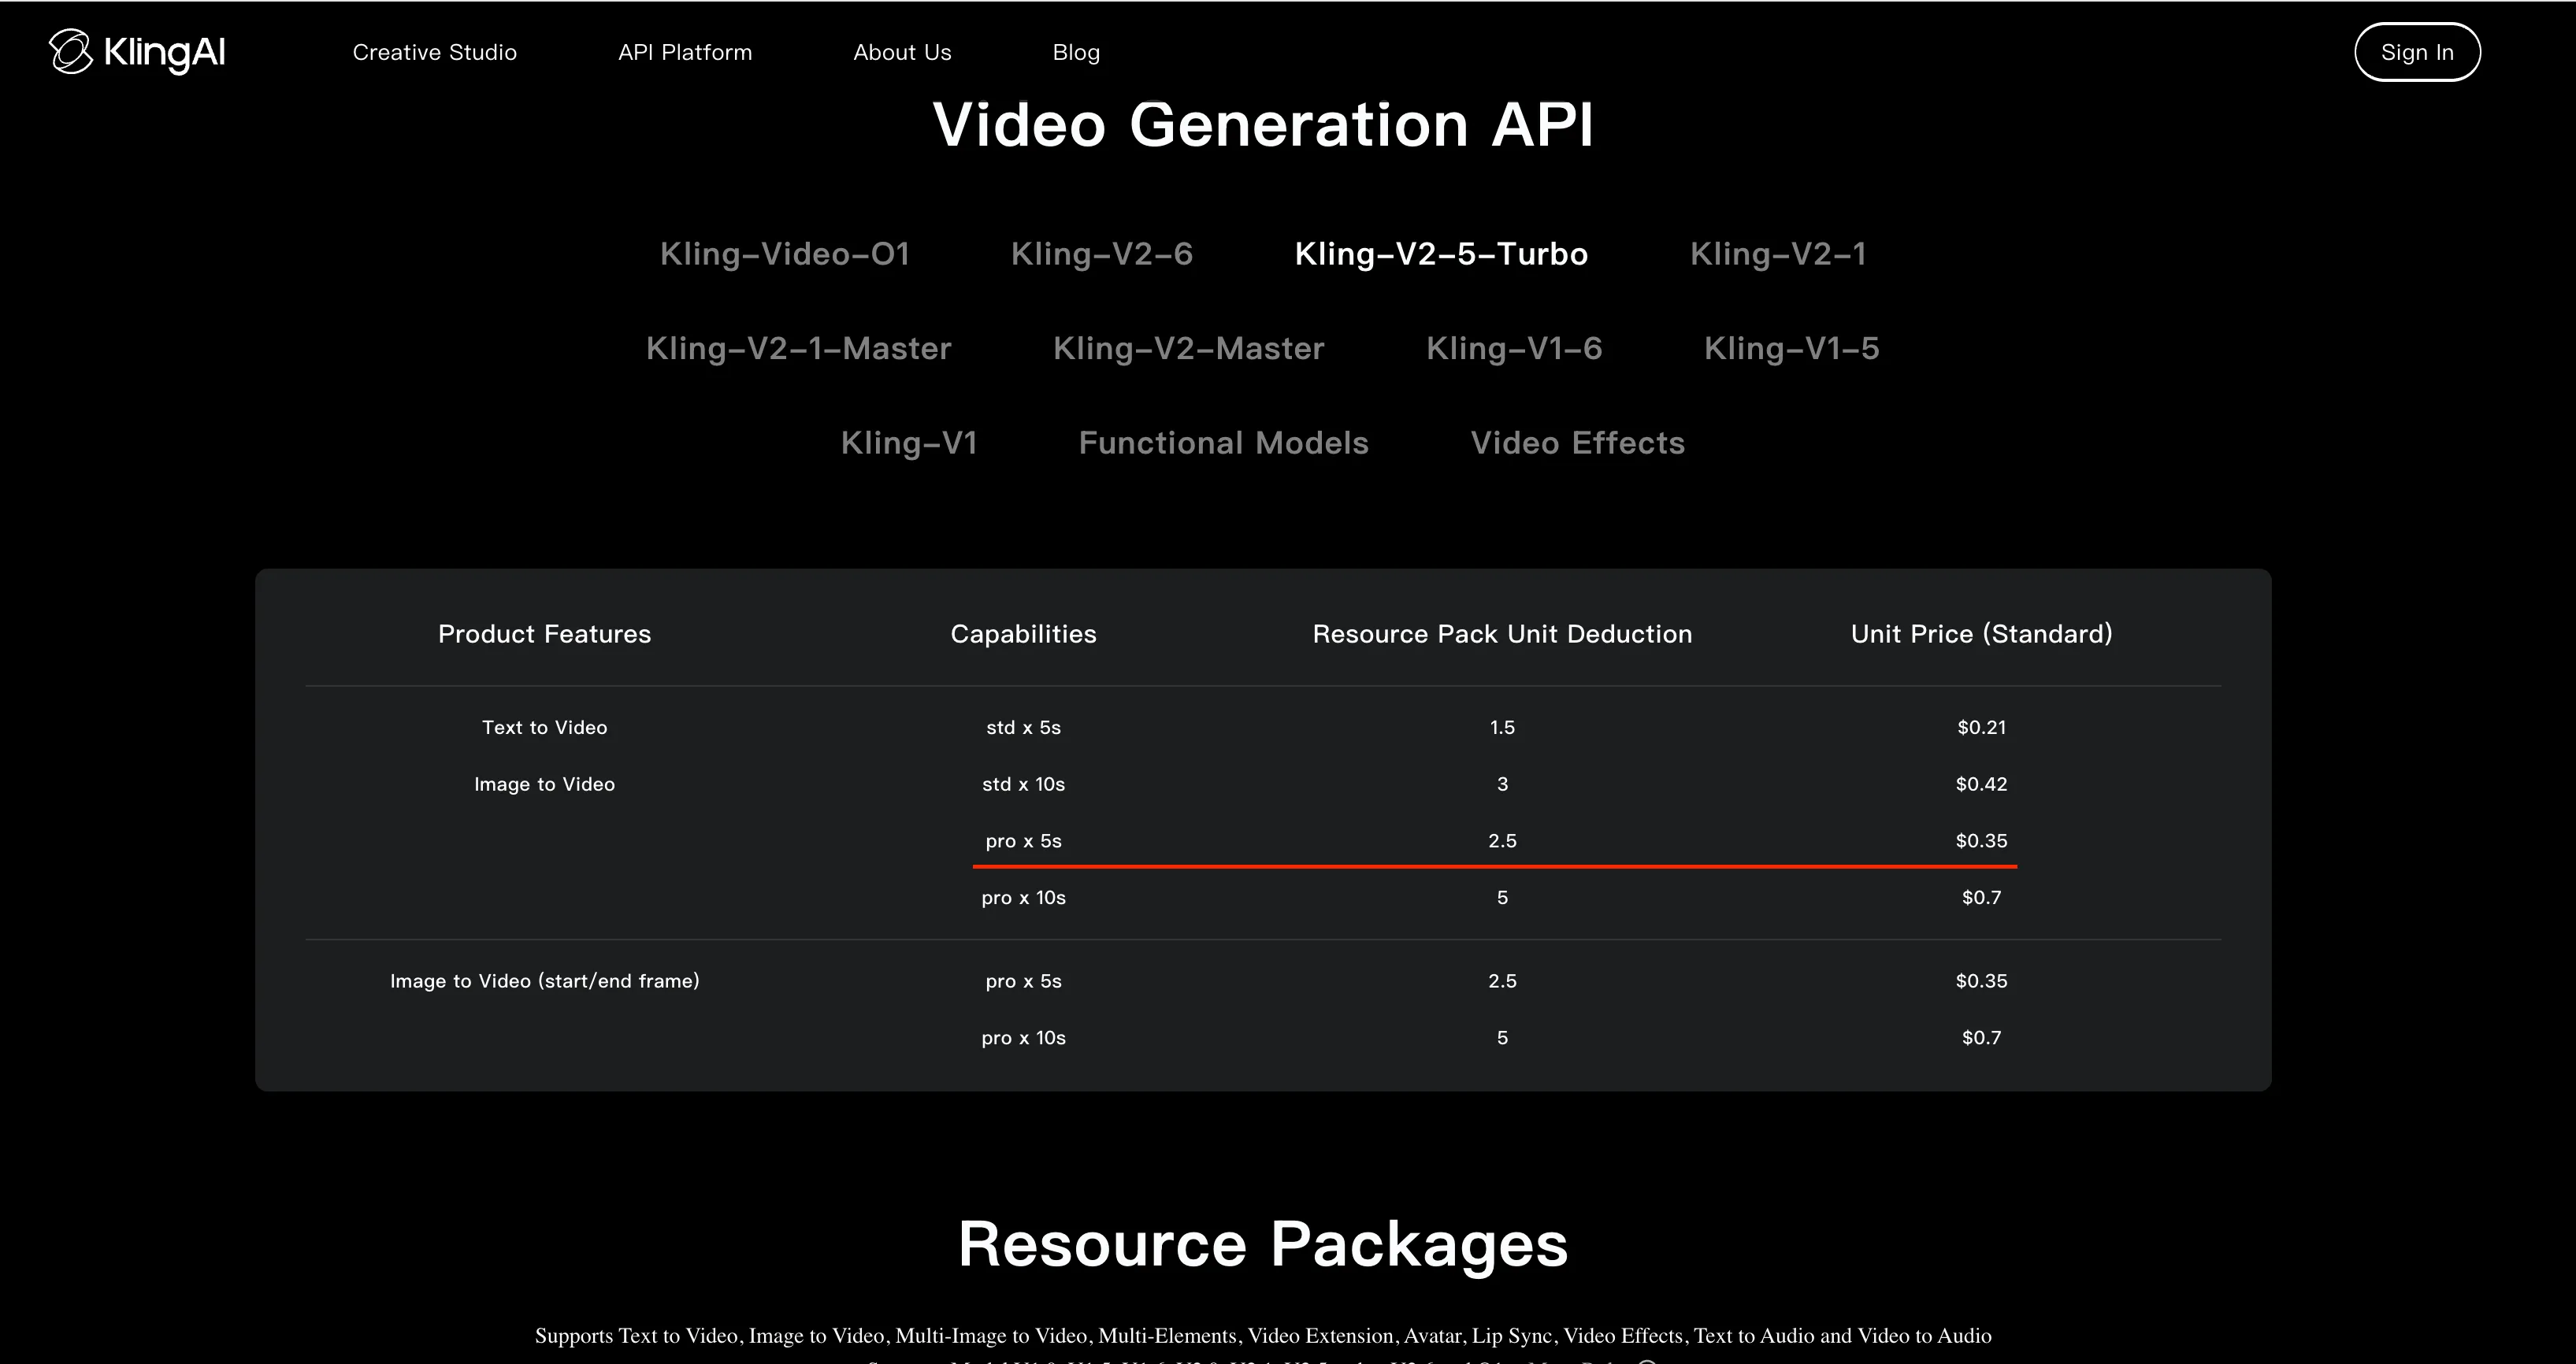Screen dimensions: 2576x1364
Task: Select the Kling-V1-6 model tab
Action: 1514,348
